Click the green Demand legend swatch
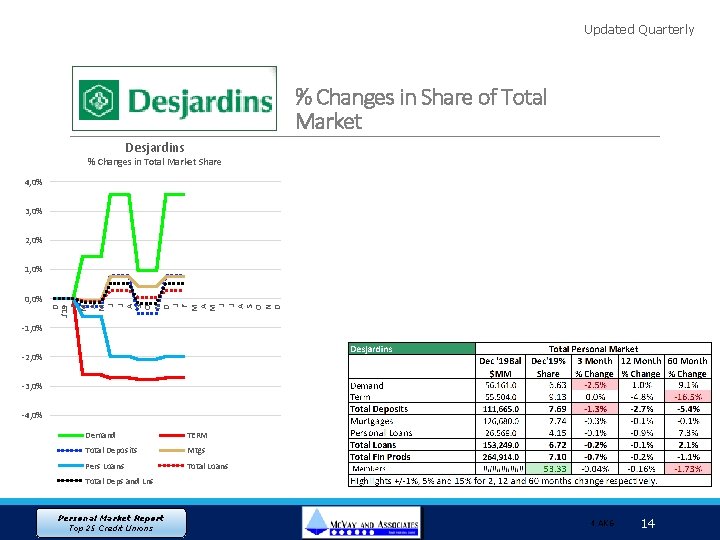720x540 pixels. tap(71, 435)
